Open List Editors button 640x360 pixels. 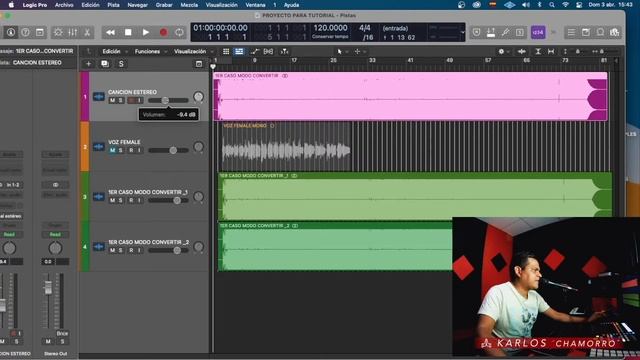[571, 32]
